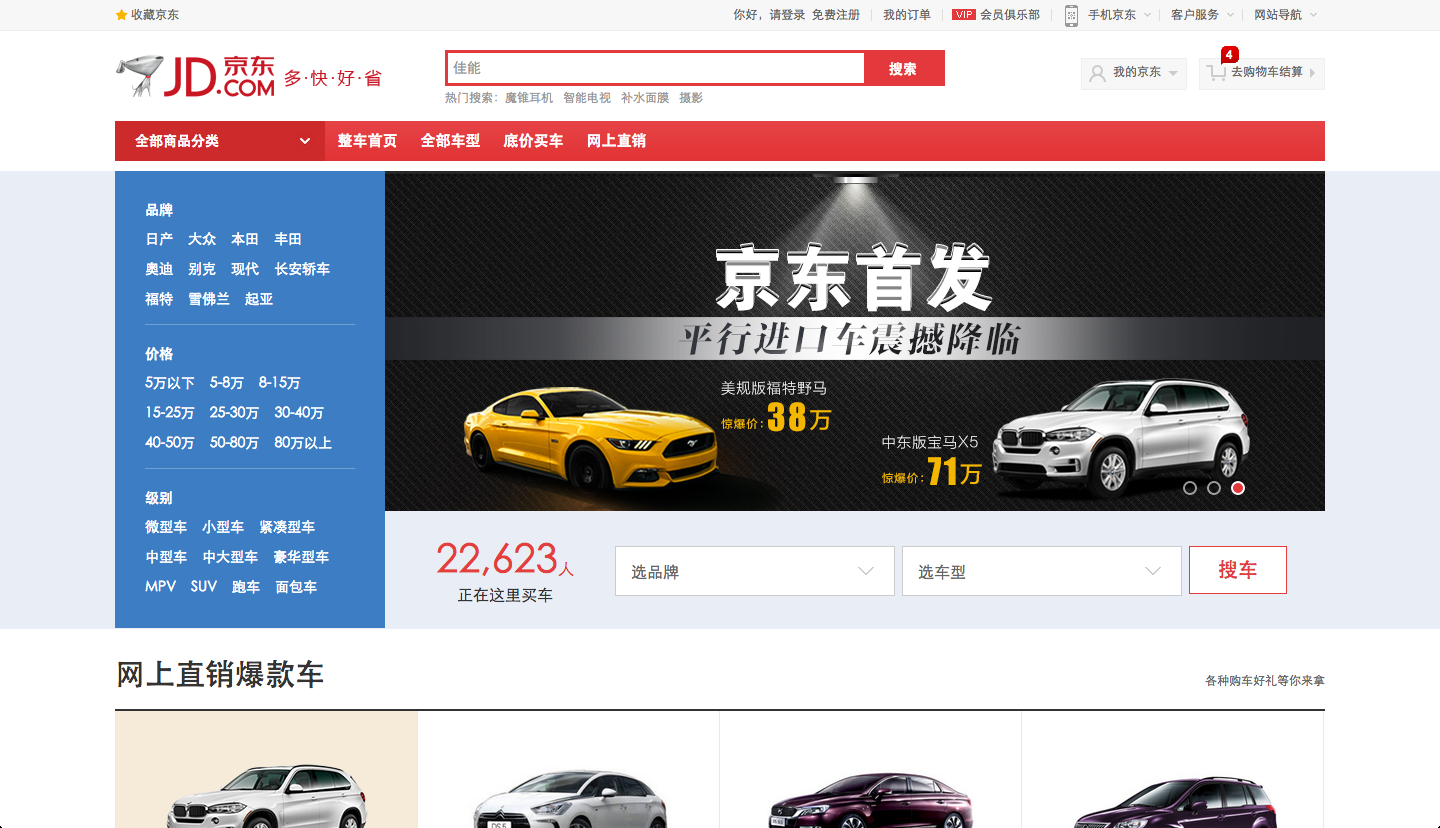Click inside the search input field

pyautogui.click(x=655, y=68)
